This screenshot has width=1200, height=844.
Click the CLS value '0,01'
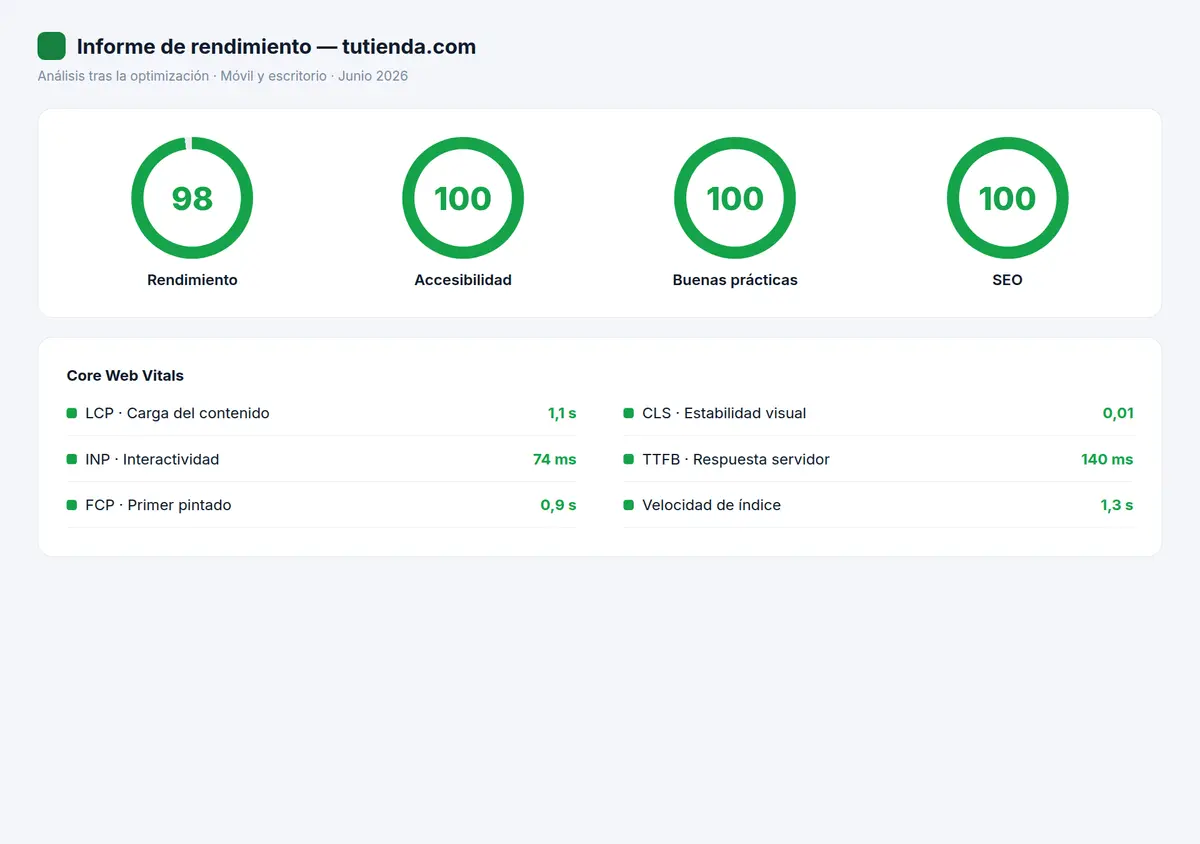[x=1118, y=413]
